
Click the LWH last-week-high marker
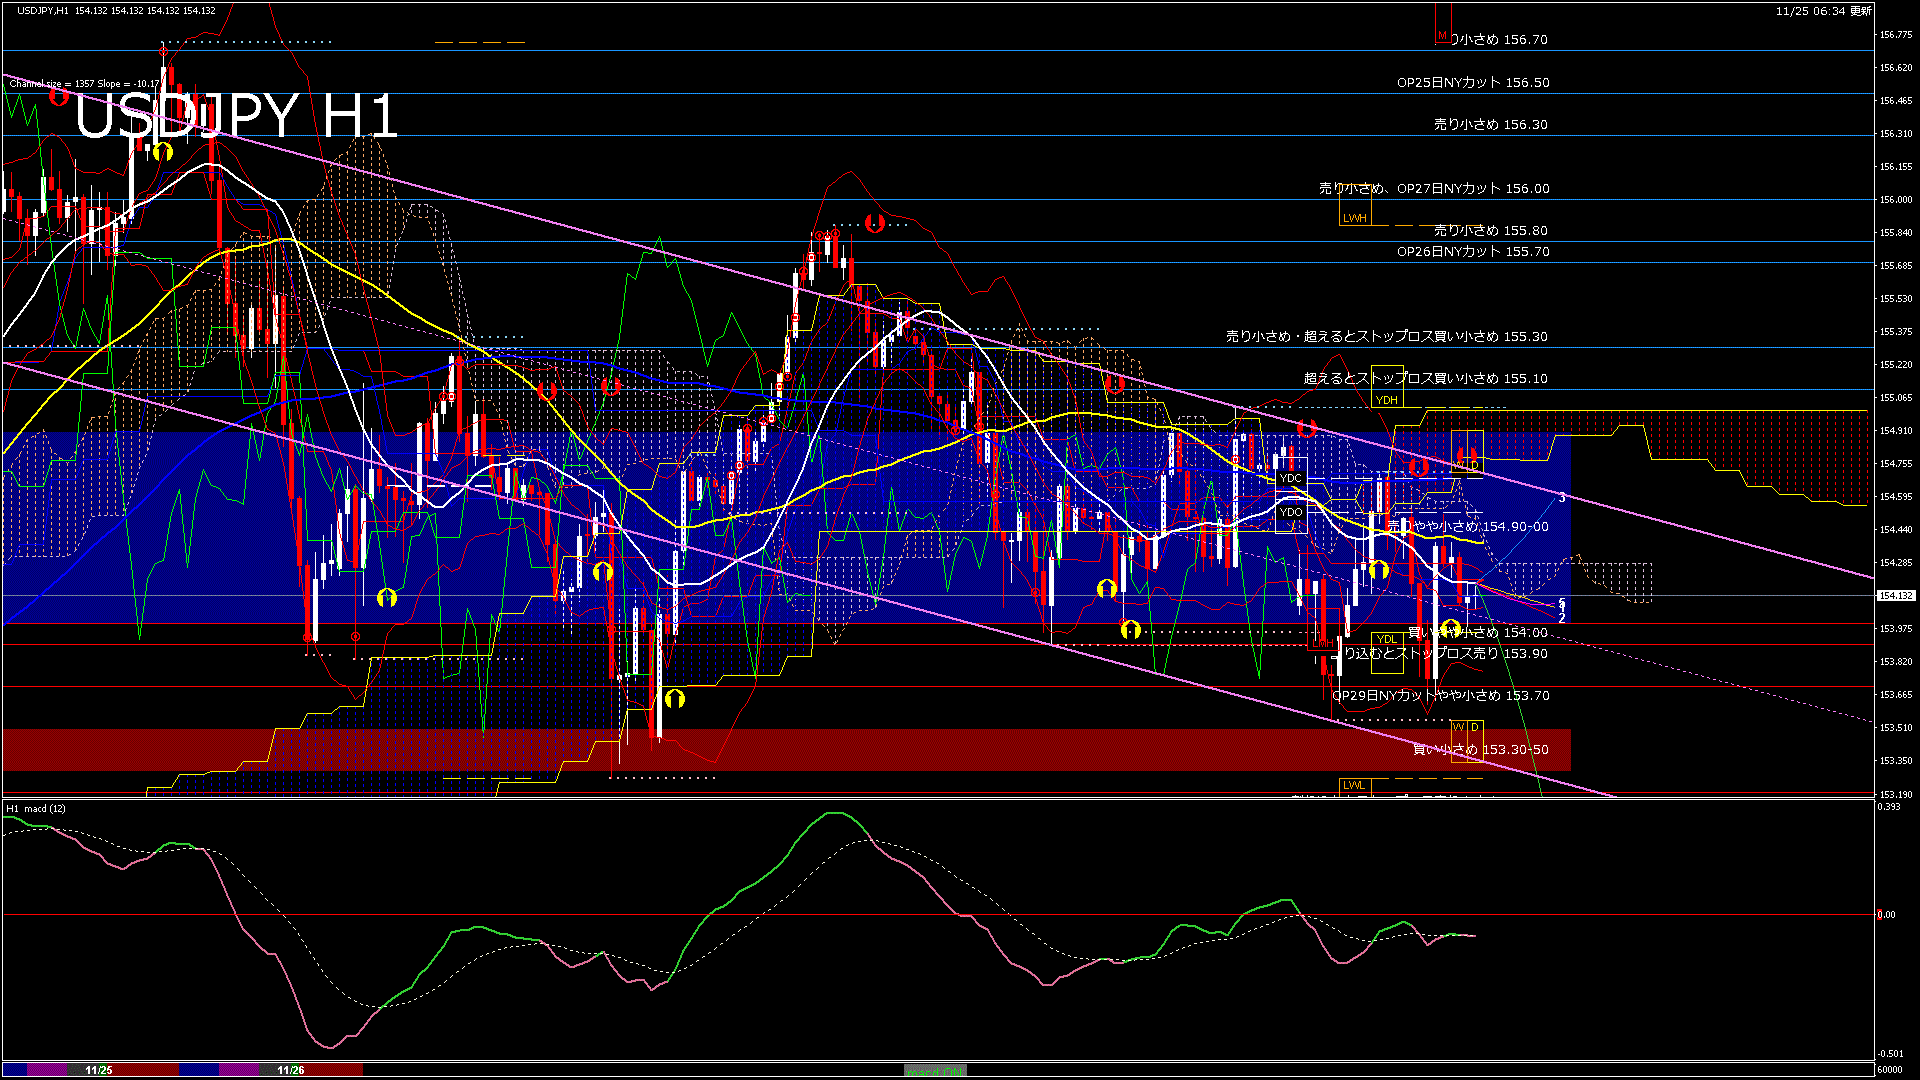point(1354,218)
